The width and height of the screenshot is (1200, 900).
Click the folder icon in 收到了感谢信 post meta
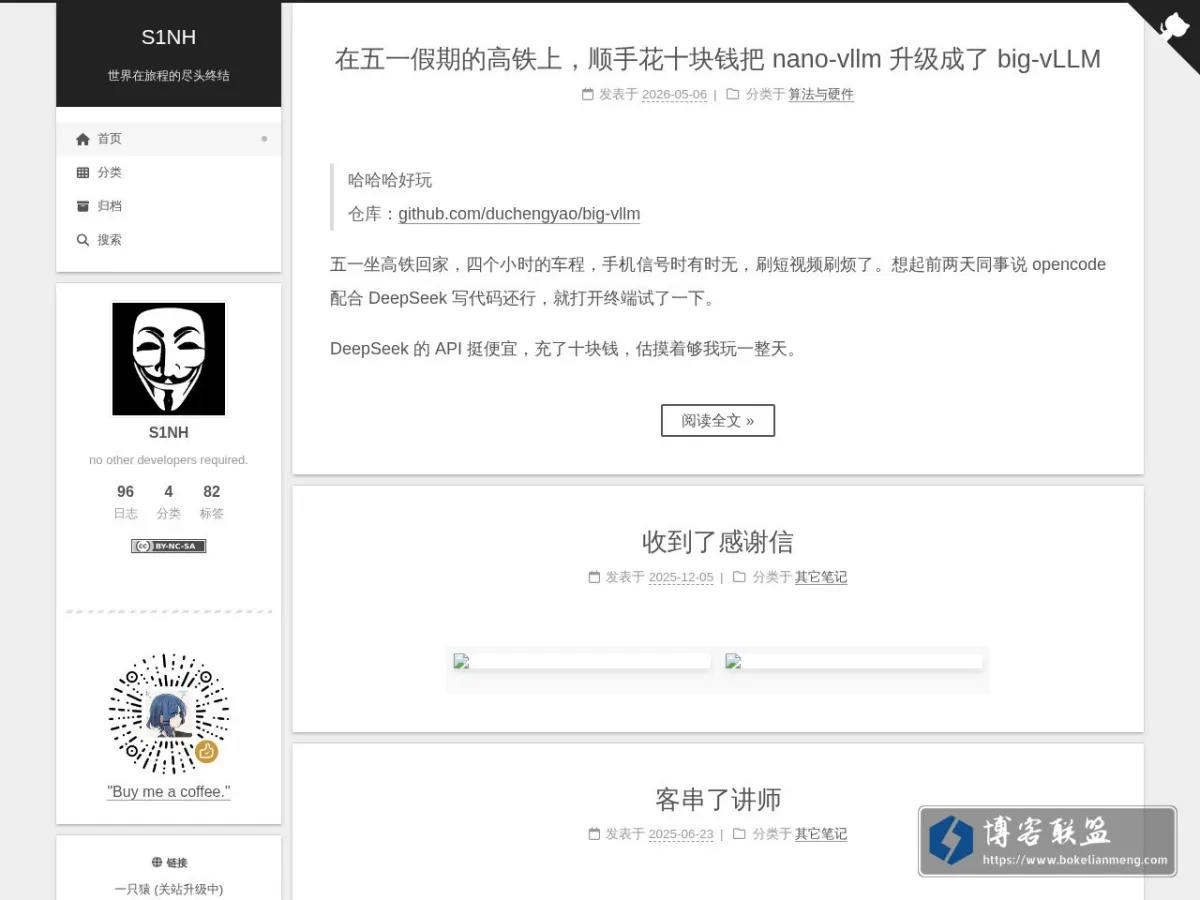740,577
